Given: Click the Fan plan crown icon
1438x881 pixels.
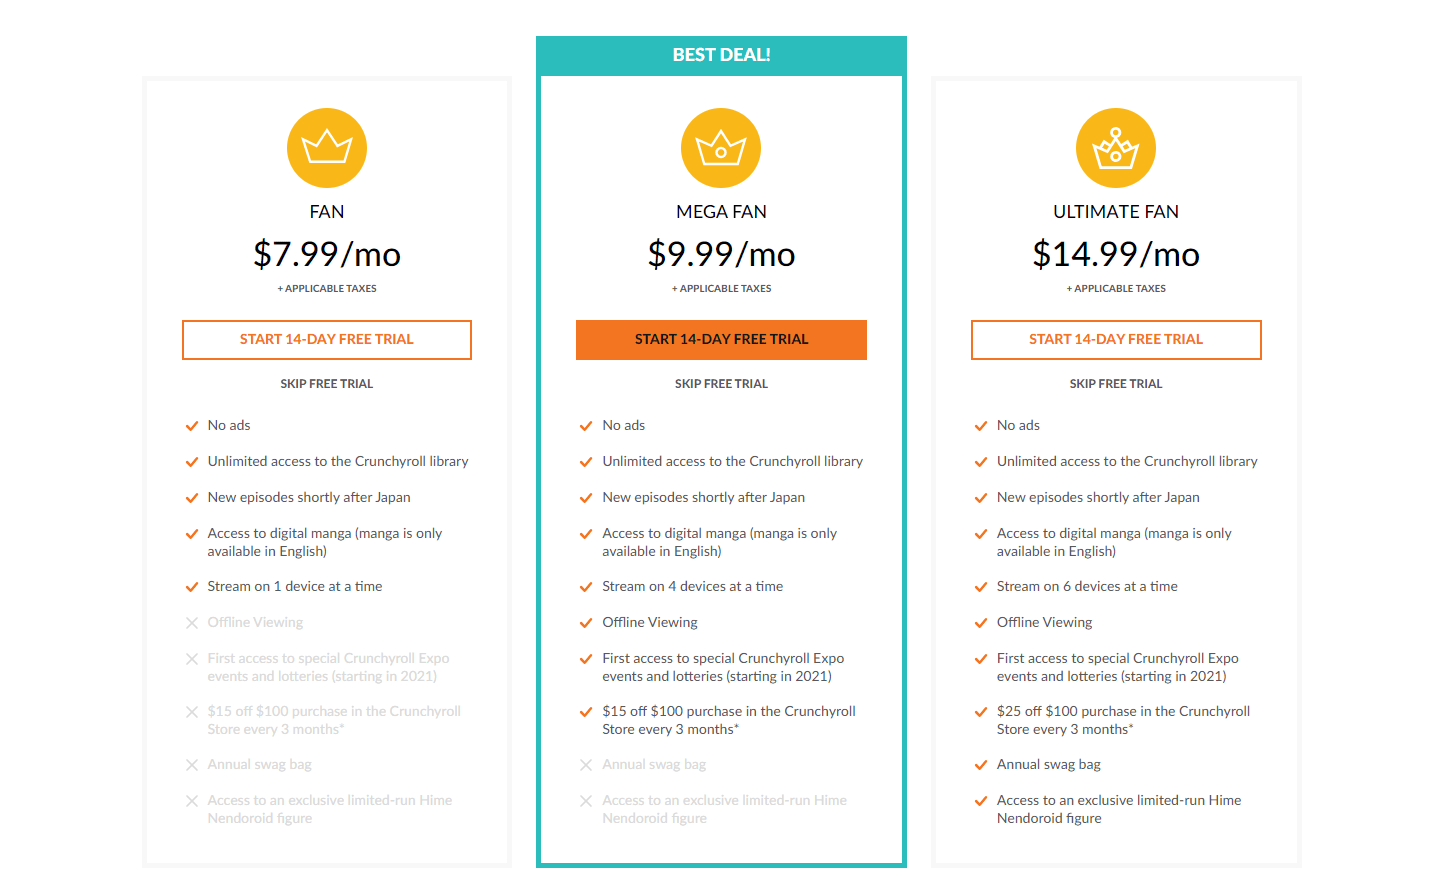Looking at the screenshot, I should [326, 148].
